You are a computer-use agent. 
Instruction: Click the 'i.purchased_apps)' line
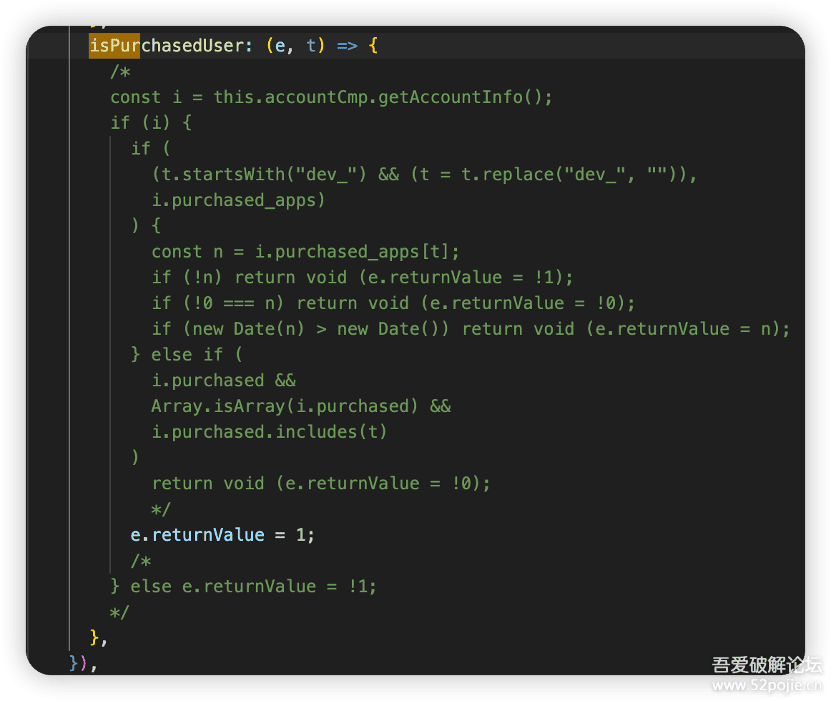(238, 200)
